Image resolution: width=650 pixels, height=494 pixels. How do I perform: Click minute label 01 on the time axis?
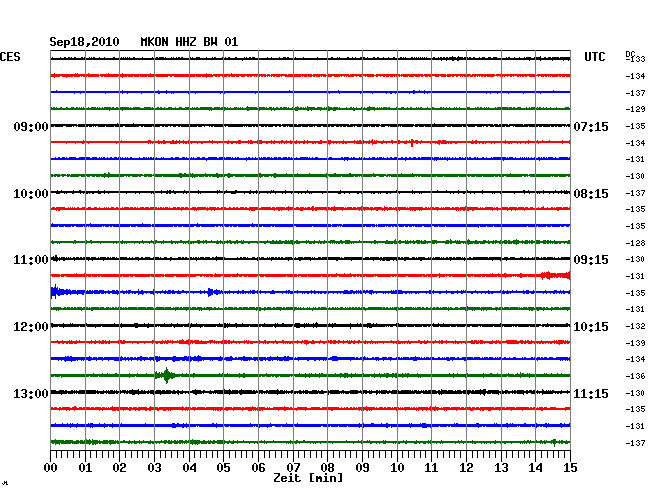click(85, 467)
